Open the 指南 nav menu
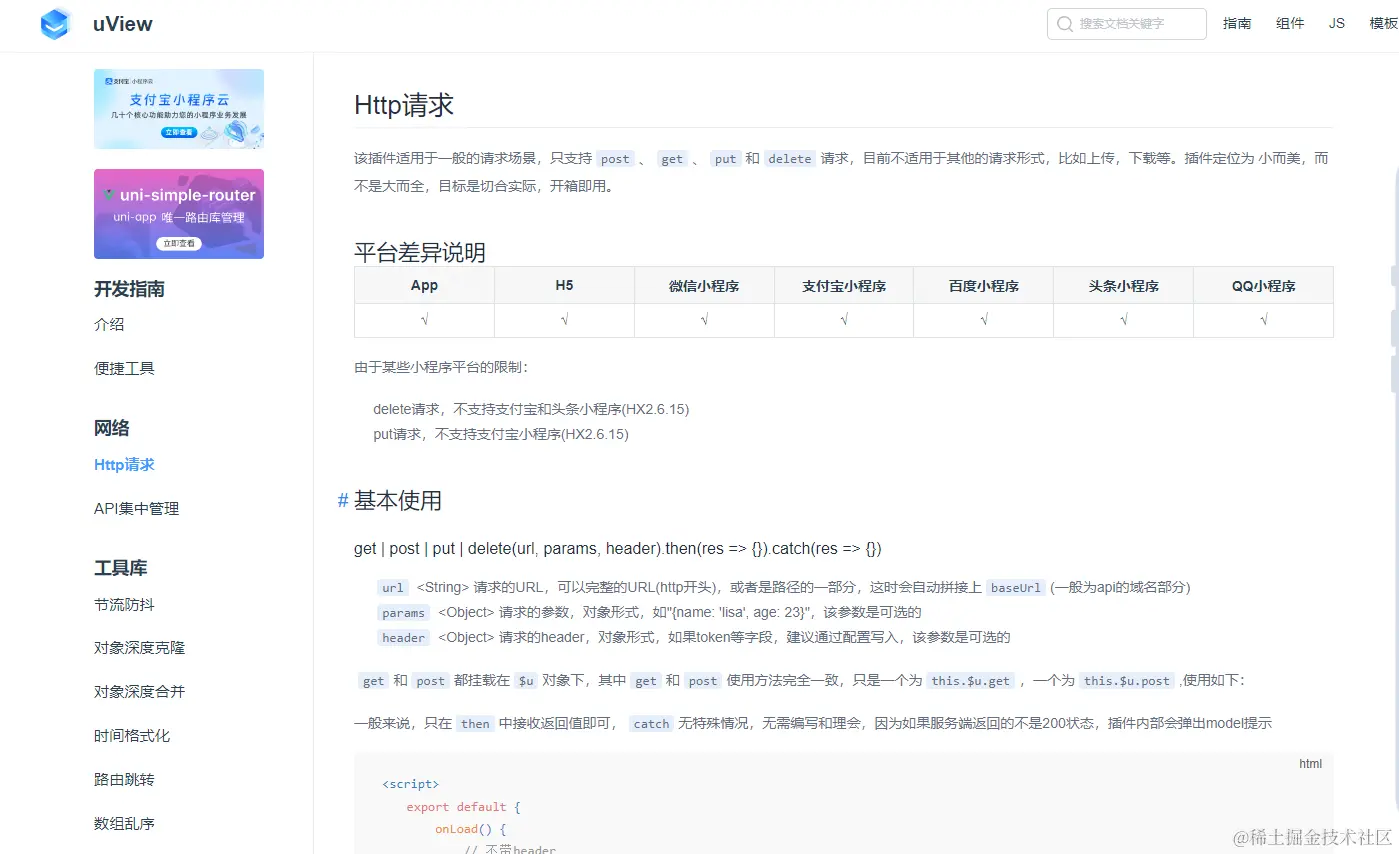 (x=1237, y=24)
